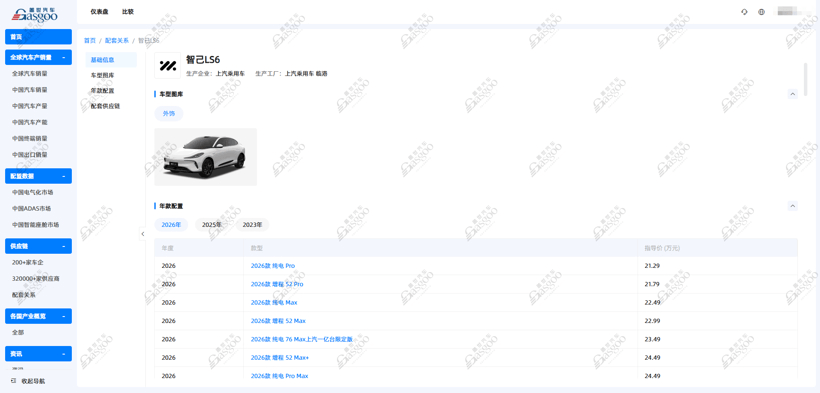
Task: Click the 智己LS6 title text
Action: [203, 60]
